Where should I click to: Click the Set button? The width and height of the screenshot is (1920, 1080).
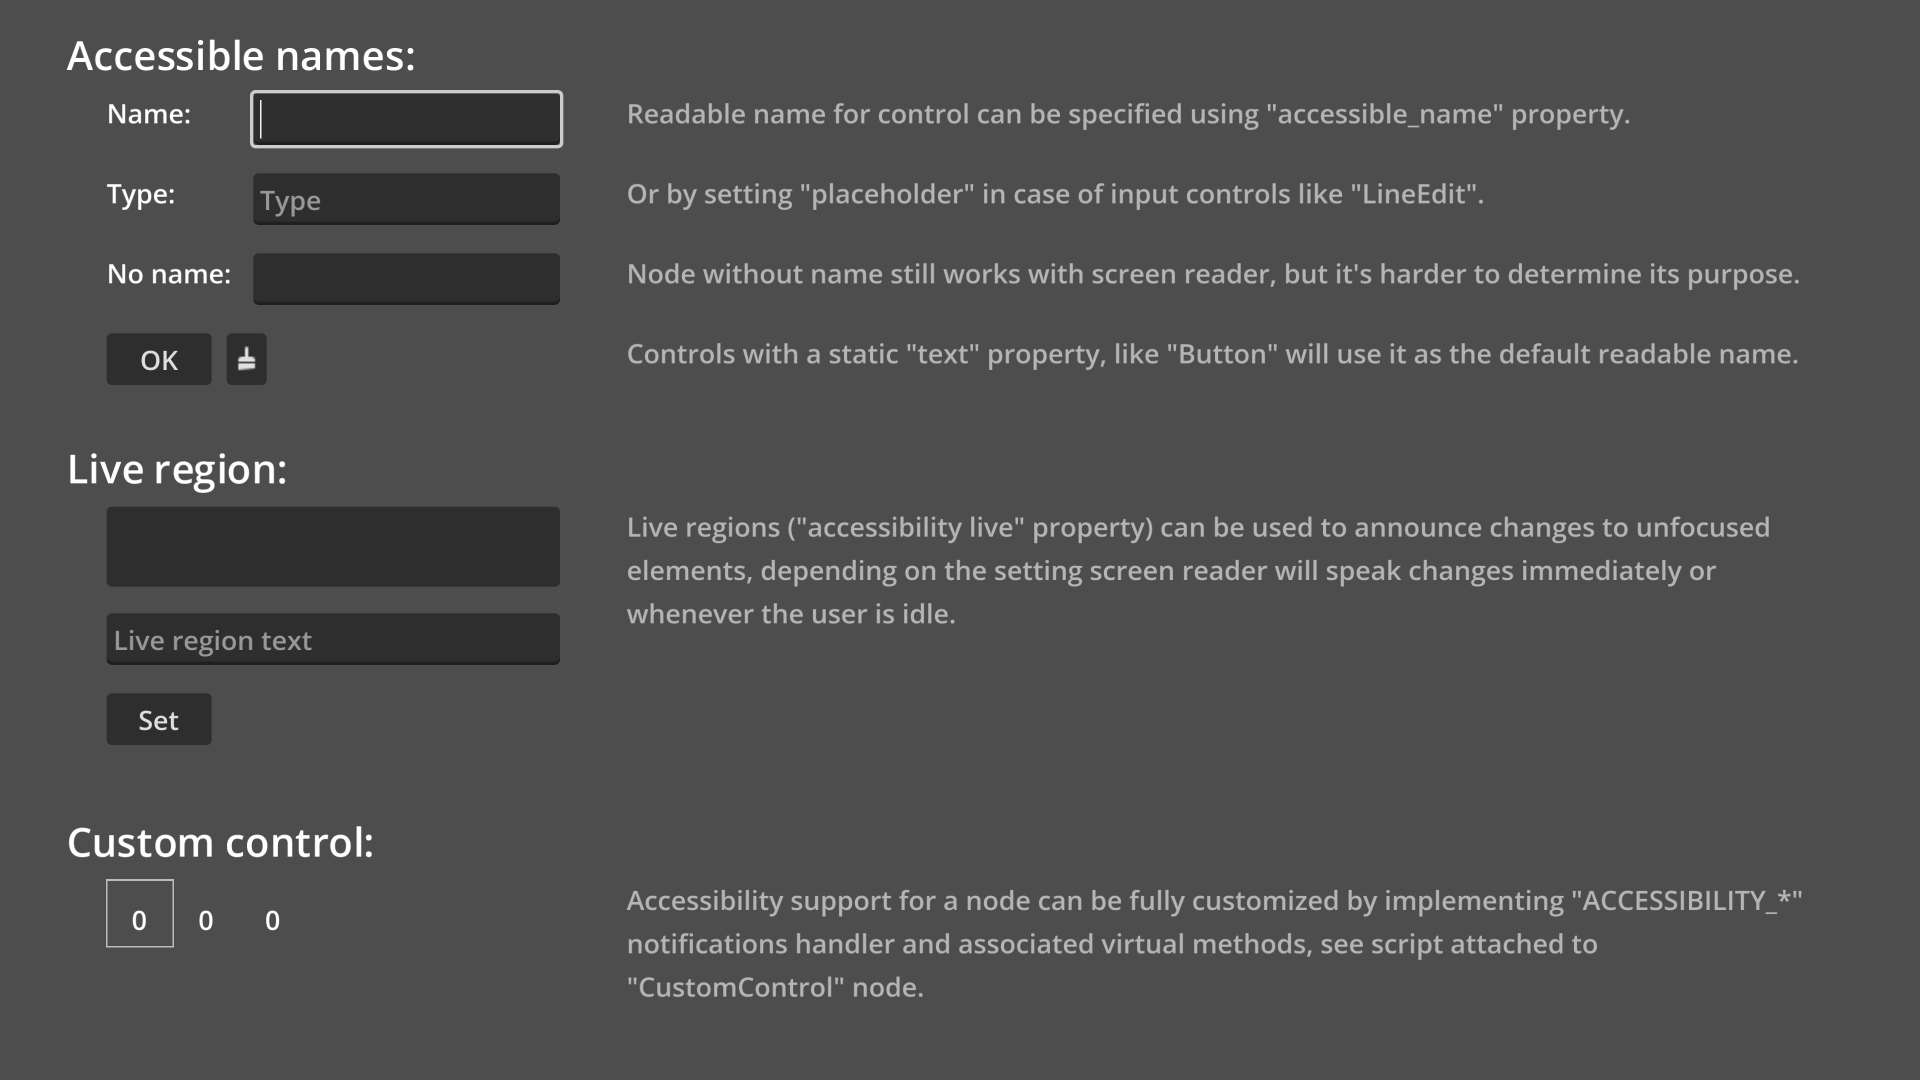pos(159,719)
